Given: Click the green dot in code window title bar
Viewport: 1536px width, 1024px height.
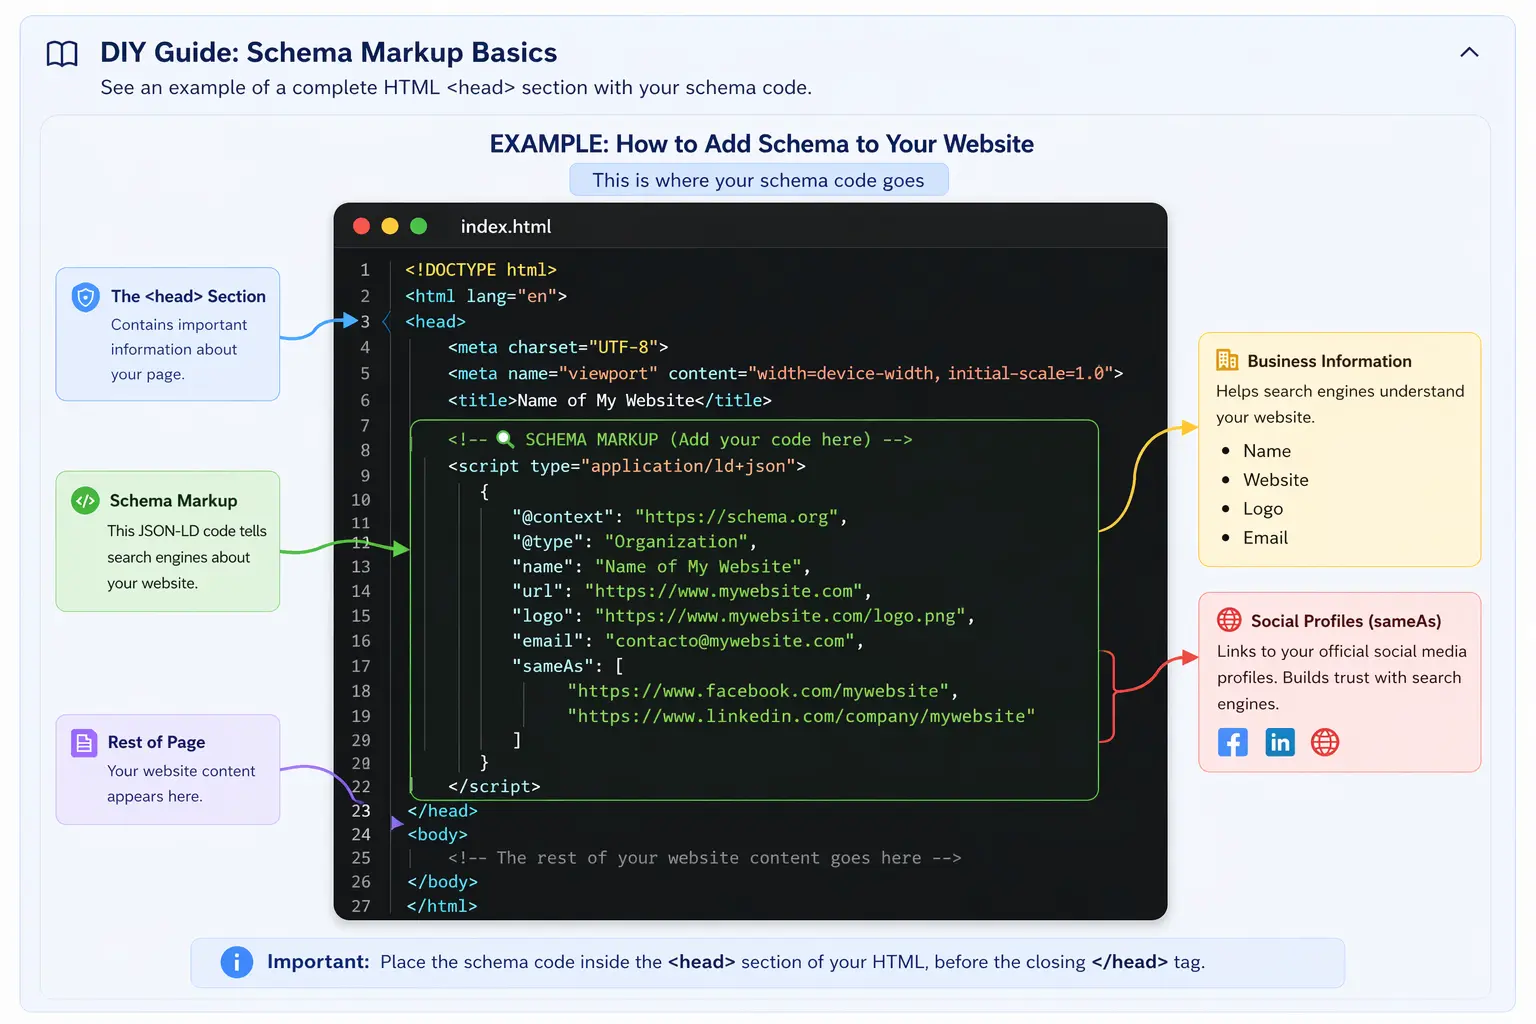Looking at the screenshot, I should click(x=419, y=227).
